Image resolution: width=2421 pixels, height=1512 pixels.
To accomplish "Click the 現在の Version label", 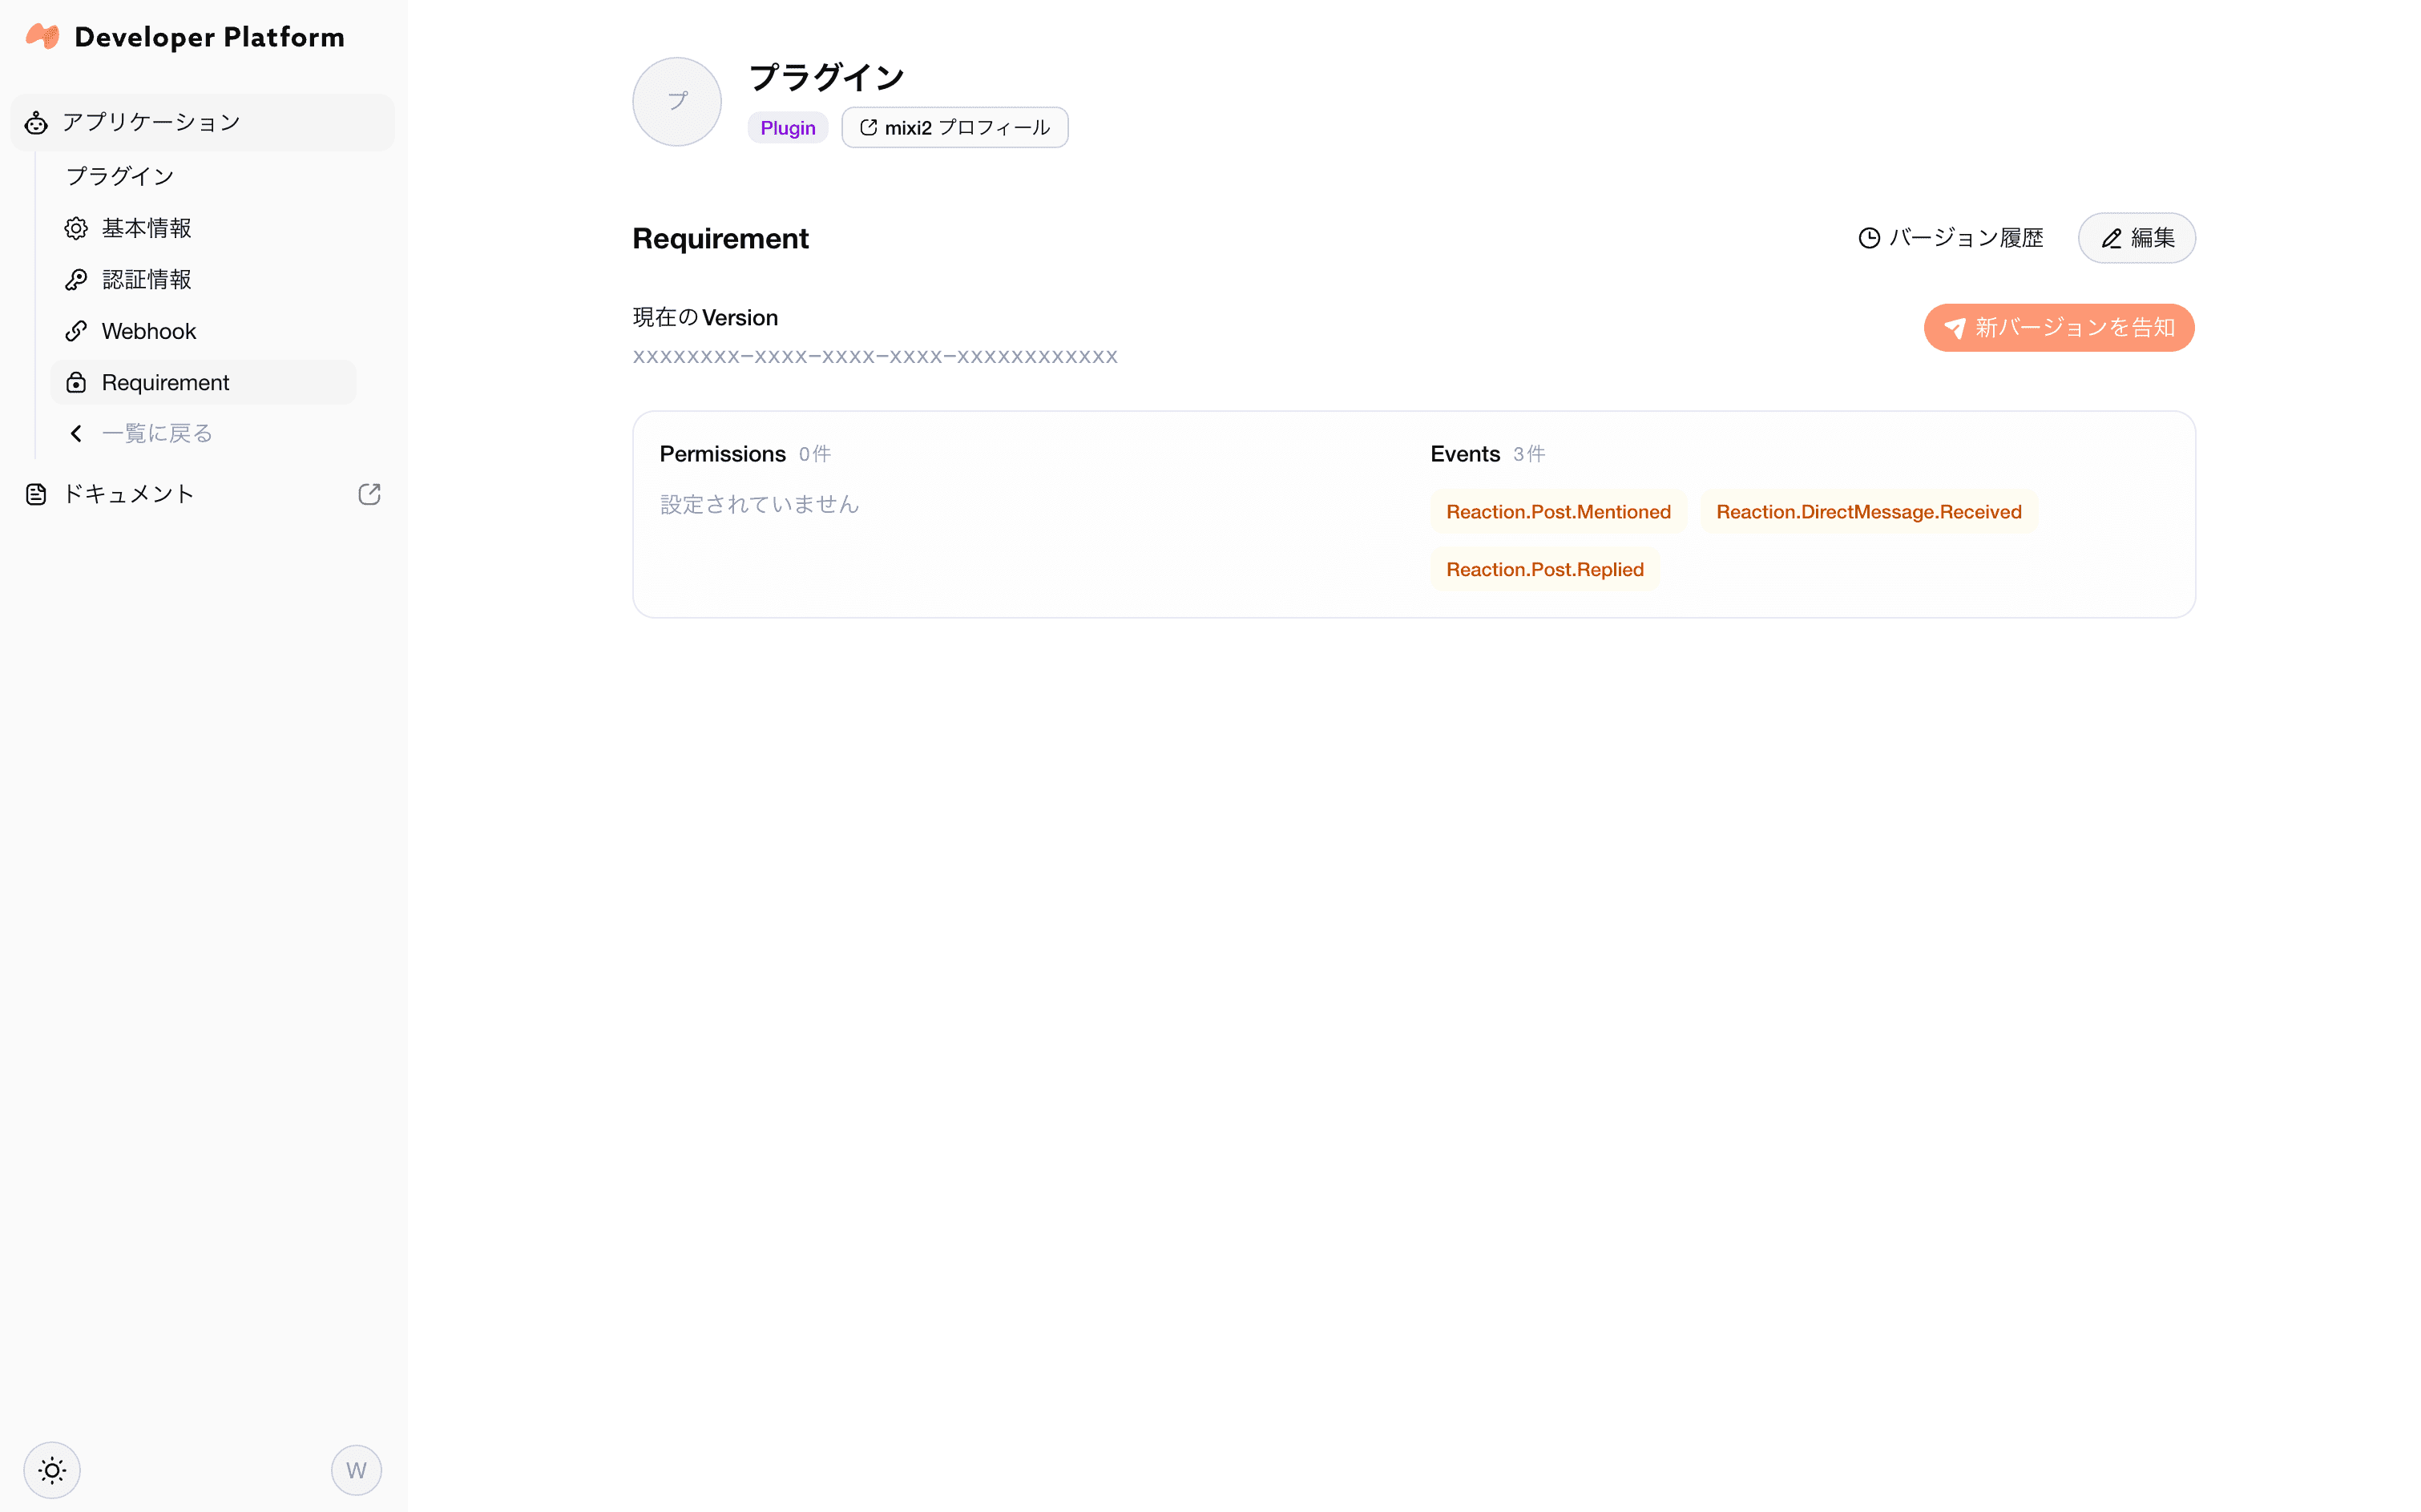I will [705, 317].
